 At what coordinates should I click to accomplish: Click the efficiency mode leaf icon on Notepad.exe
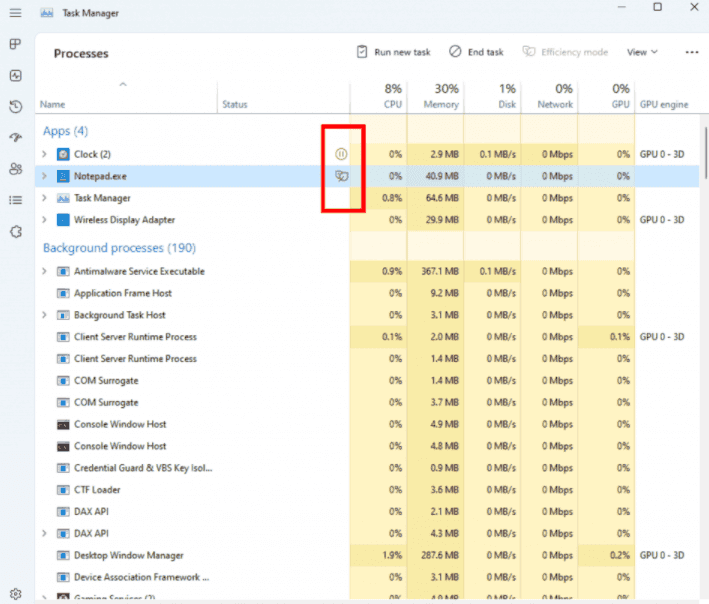[x=342, y=176]
